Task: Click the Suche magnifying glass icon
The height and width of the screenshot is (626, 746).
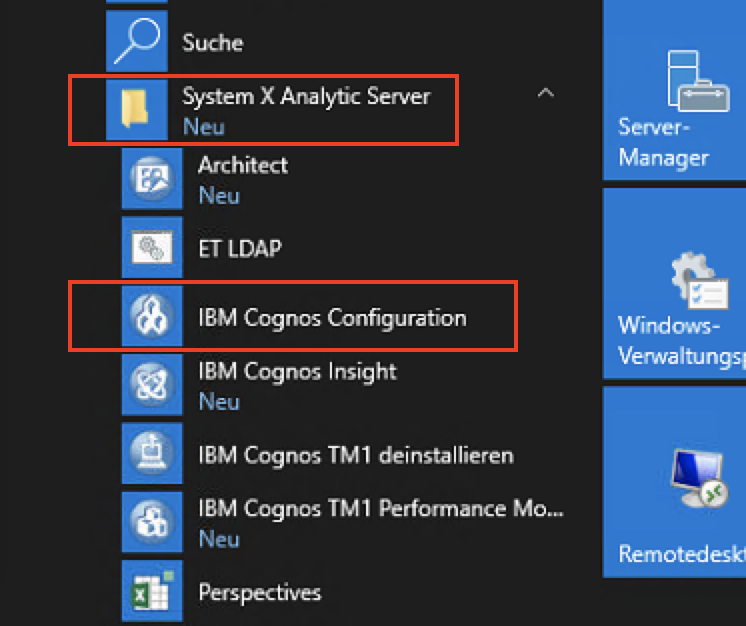Action: [136, 42]
